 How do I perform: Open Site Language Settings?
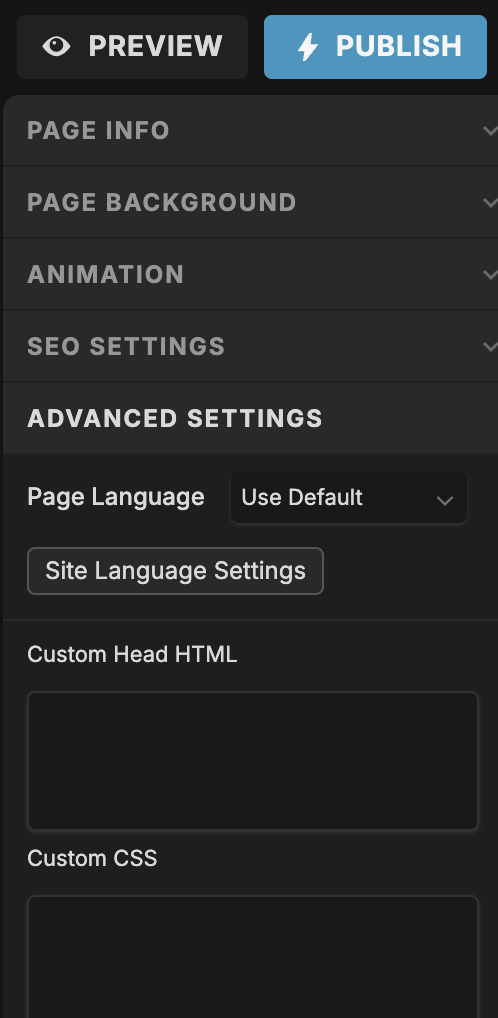(x=175, y=571)
